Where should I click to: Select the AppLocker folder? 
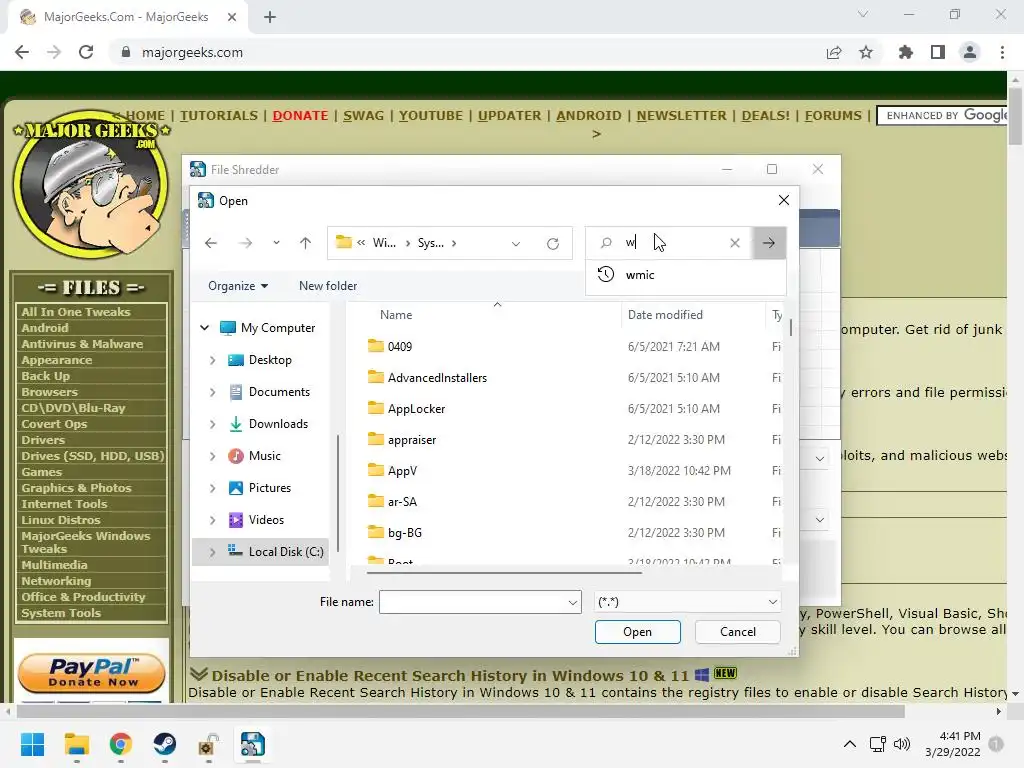(x=406, y=409)
